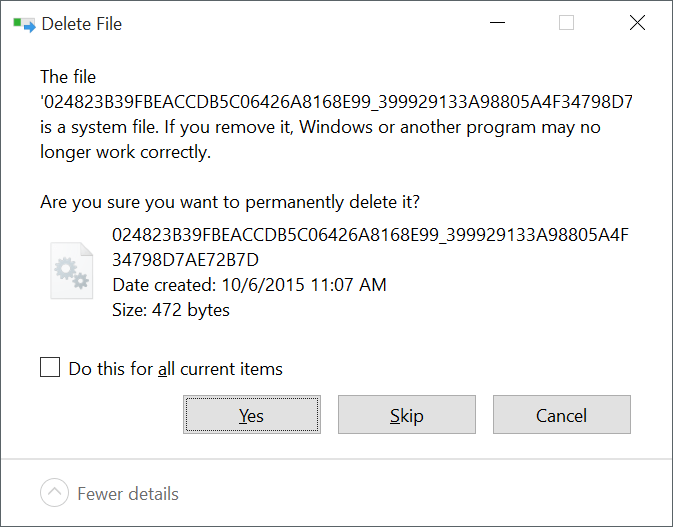This screenshot has height=527, width=673.
Task: Click the 'Size: 472 bytes' text
Action: point(171,310)
